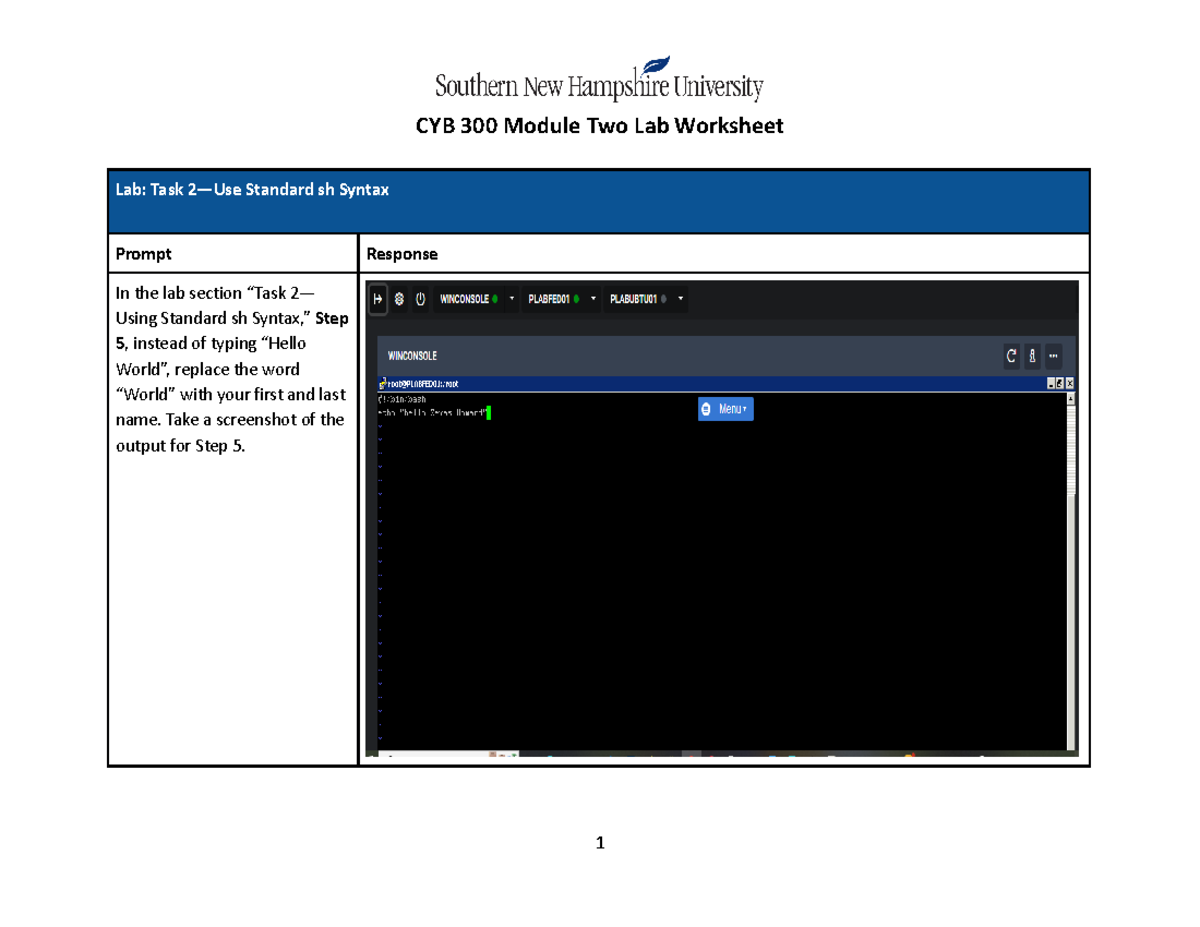Click the collapse sidebar arrow icon
The height and width of the screenshot is (927, 1200).
click(x=379, y=299)
